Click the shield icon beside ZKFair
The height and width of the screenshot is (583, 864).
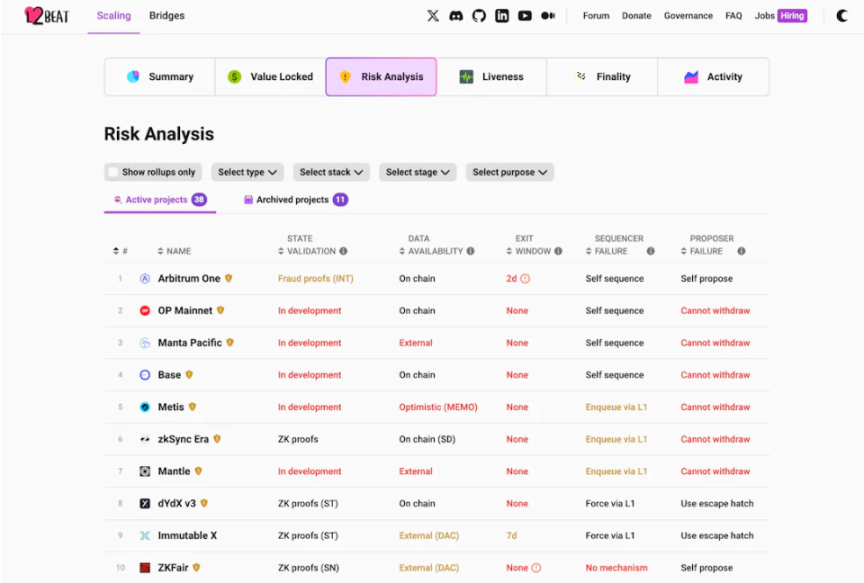click(x=196, y=567)
